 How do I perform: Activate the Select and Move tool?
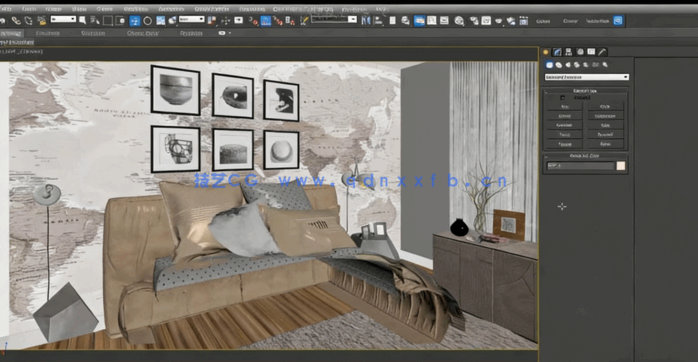coord(134,20)
